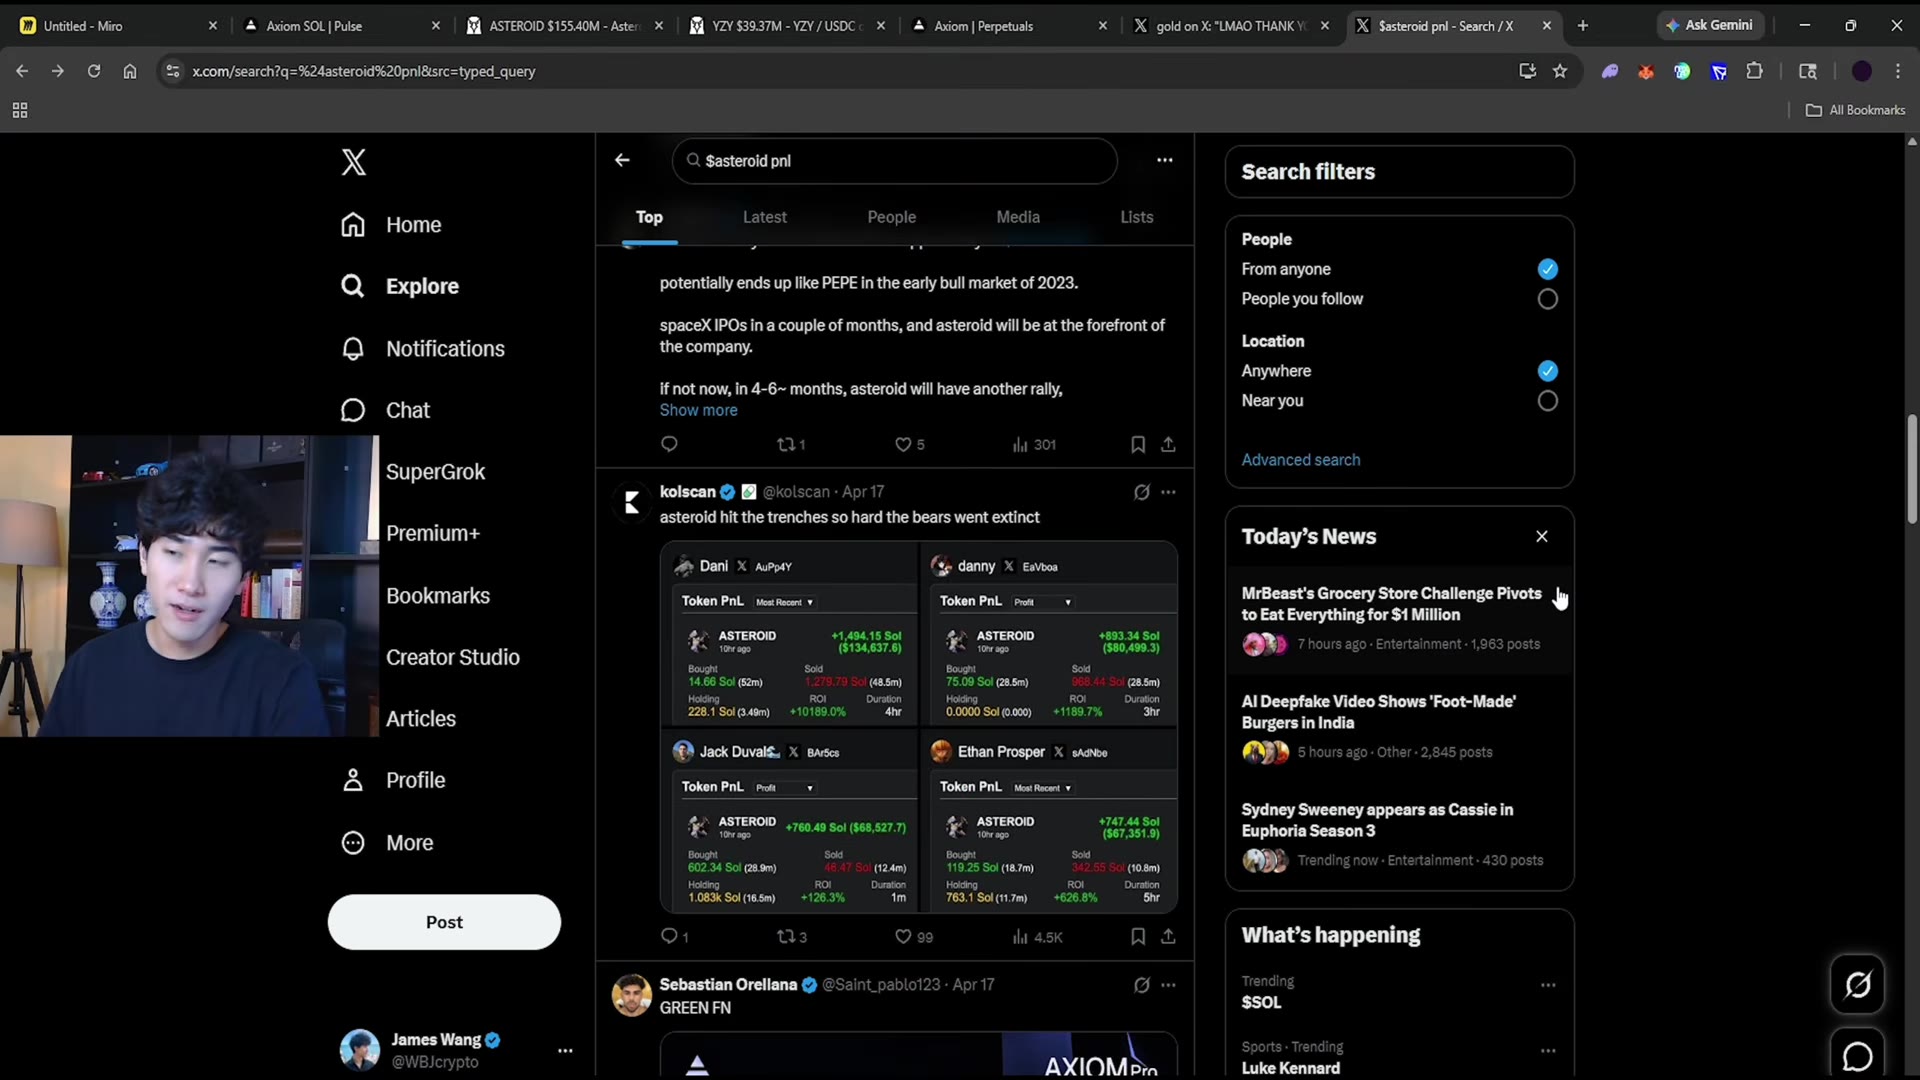Switch to Axiom Perpetuals browser tab
Image resolution: width=1920 pixels, height=1080 pixels.
1009,26
